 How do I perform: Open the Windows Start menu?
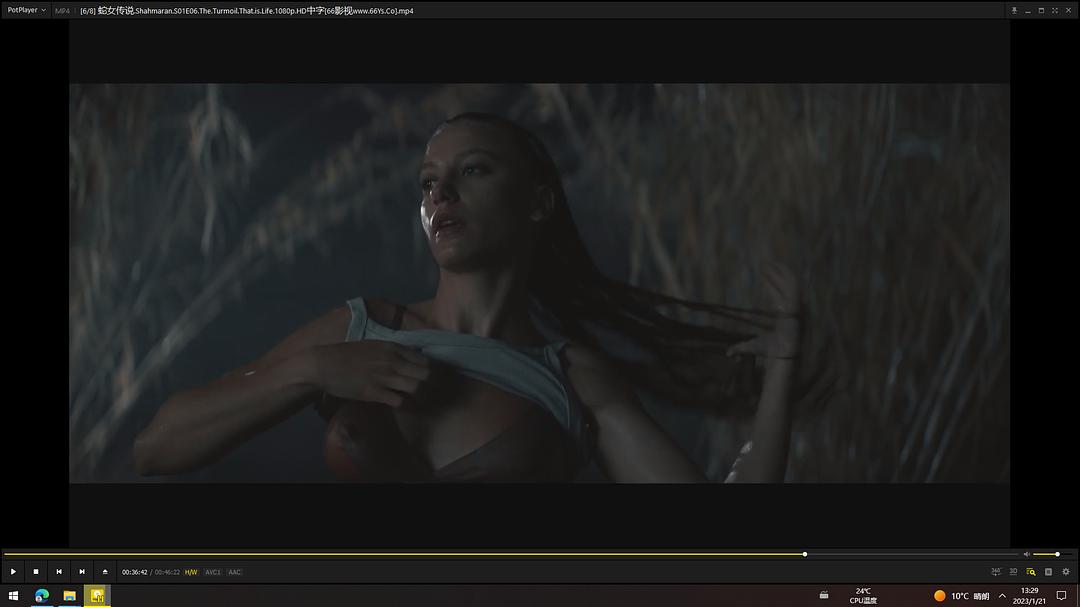coord(13,596)
